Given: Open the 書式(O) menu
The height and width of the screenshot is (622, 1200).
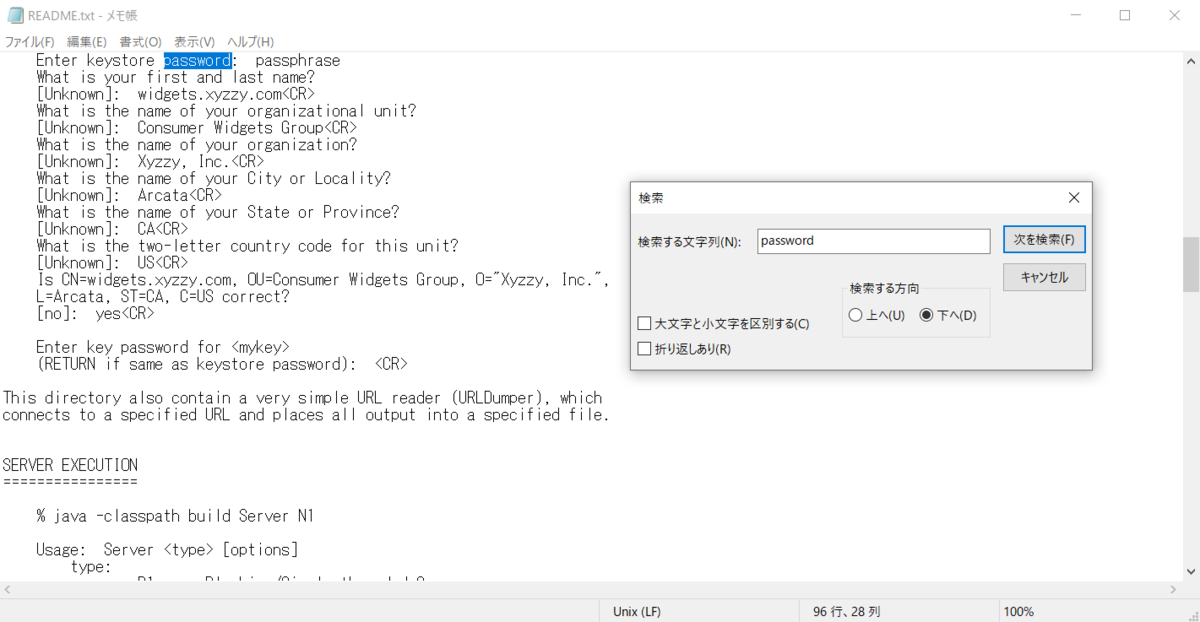Looking at the screenshot, I should [140, 42].
